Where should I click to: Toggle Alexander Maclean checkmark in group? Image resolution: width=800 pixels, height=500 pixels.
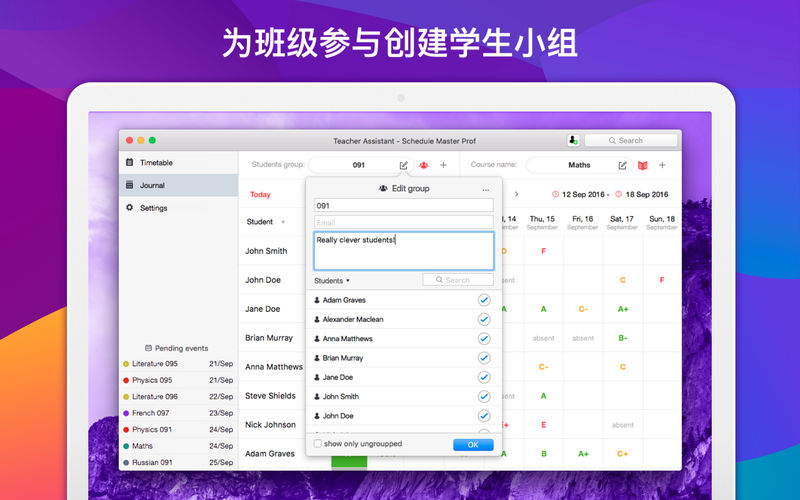click(484, 319)
